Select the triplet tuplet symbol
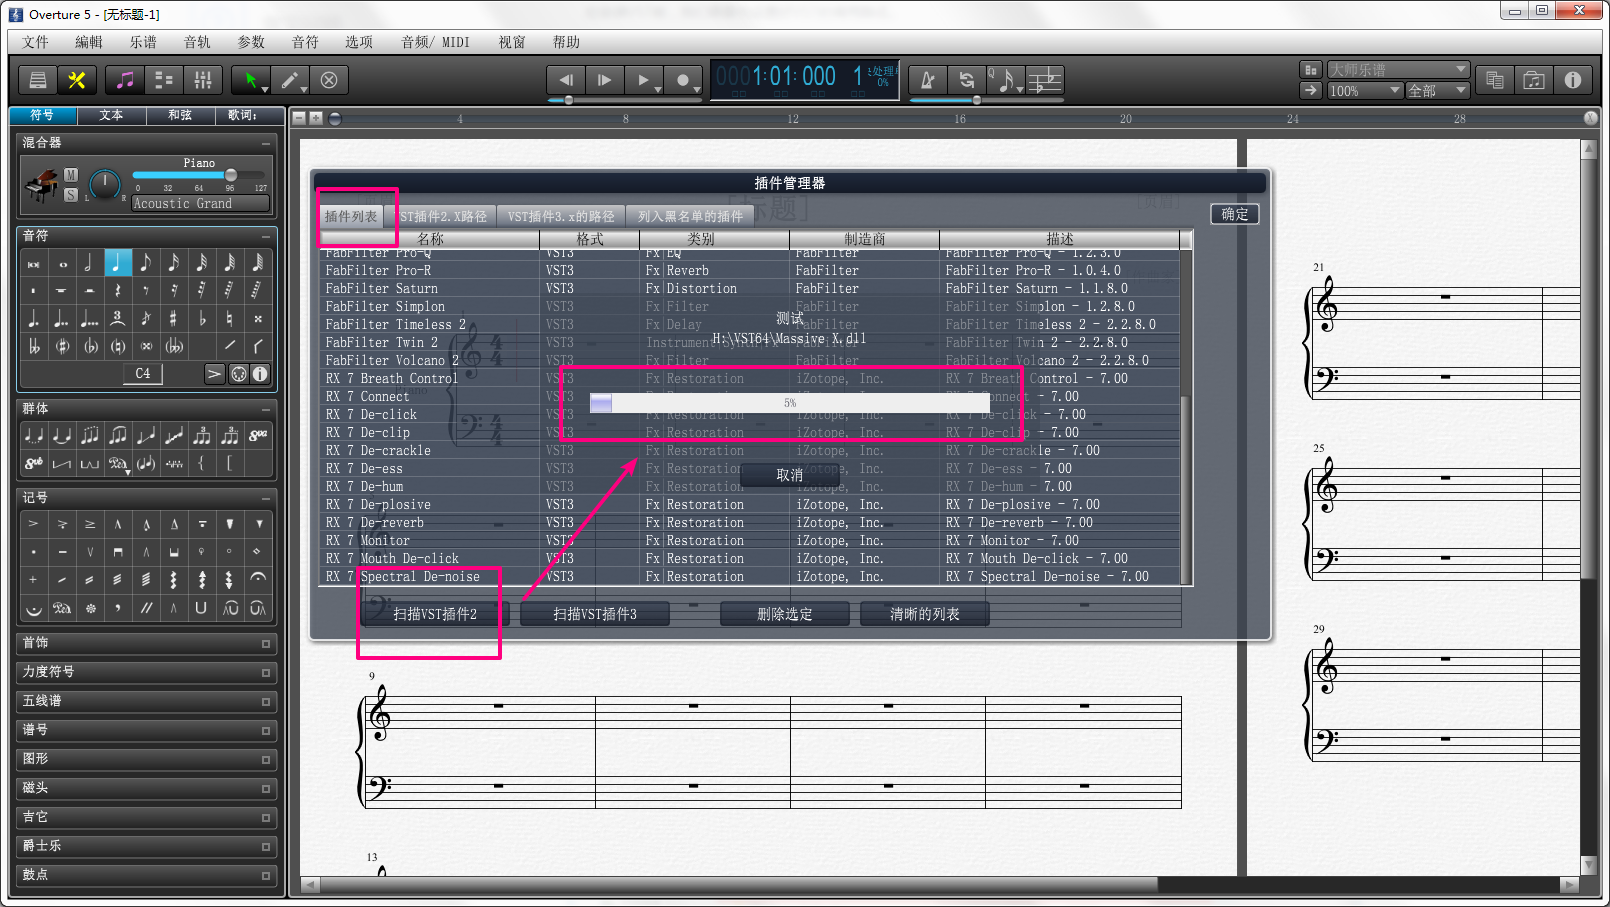 pyautogui.click(x=117, y=319)
